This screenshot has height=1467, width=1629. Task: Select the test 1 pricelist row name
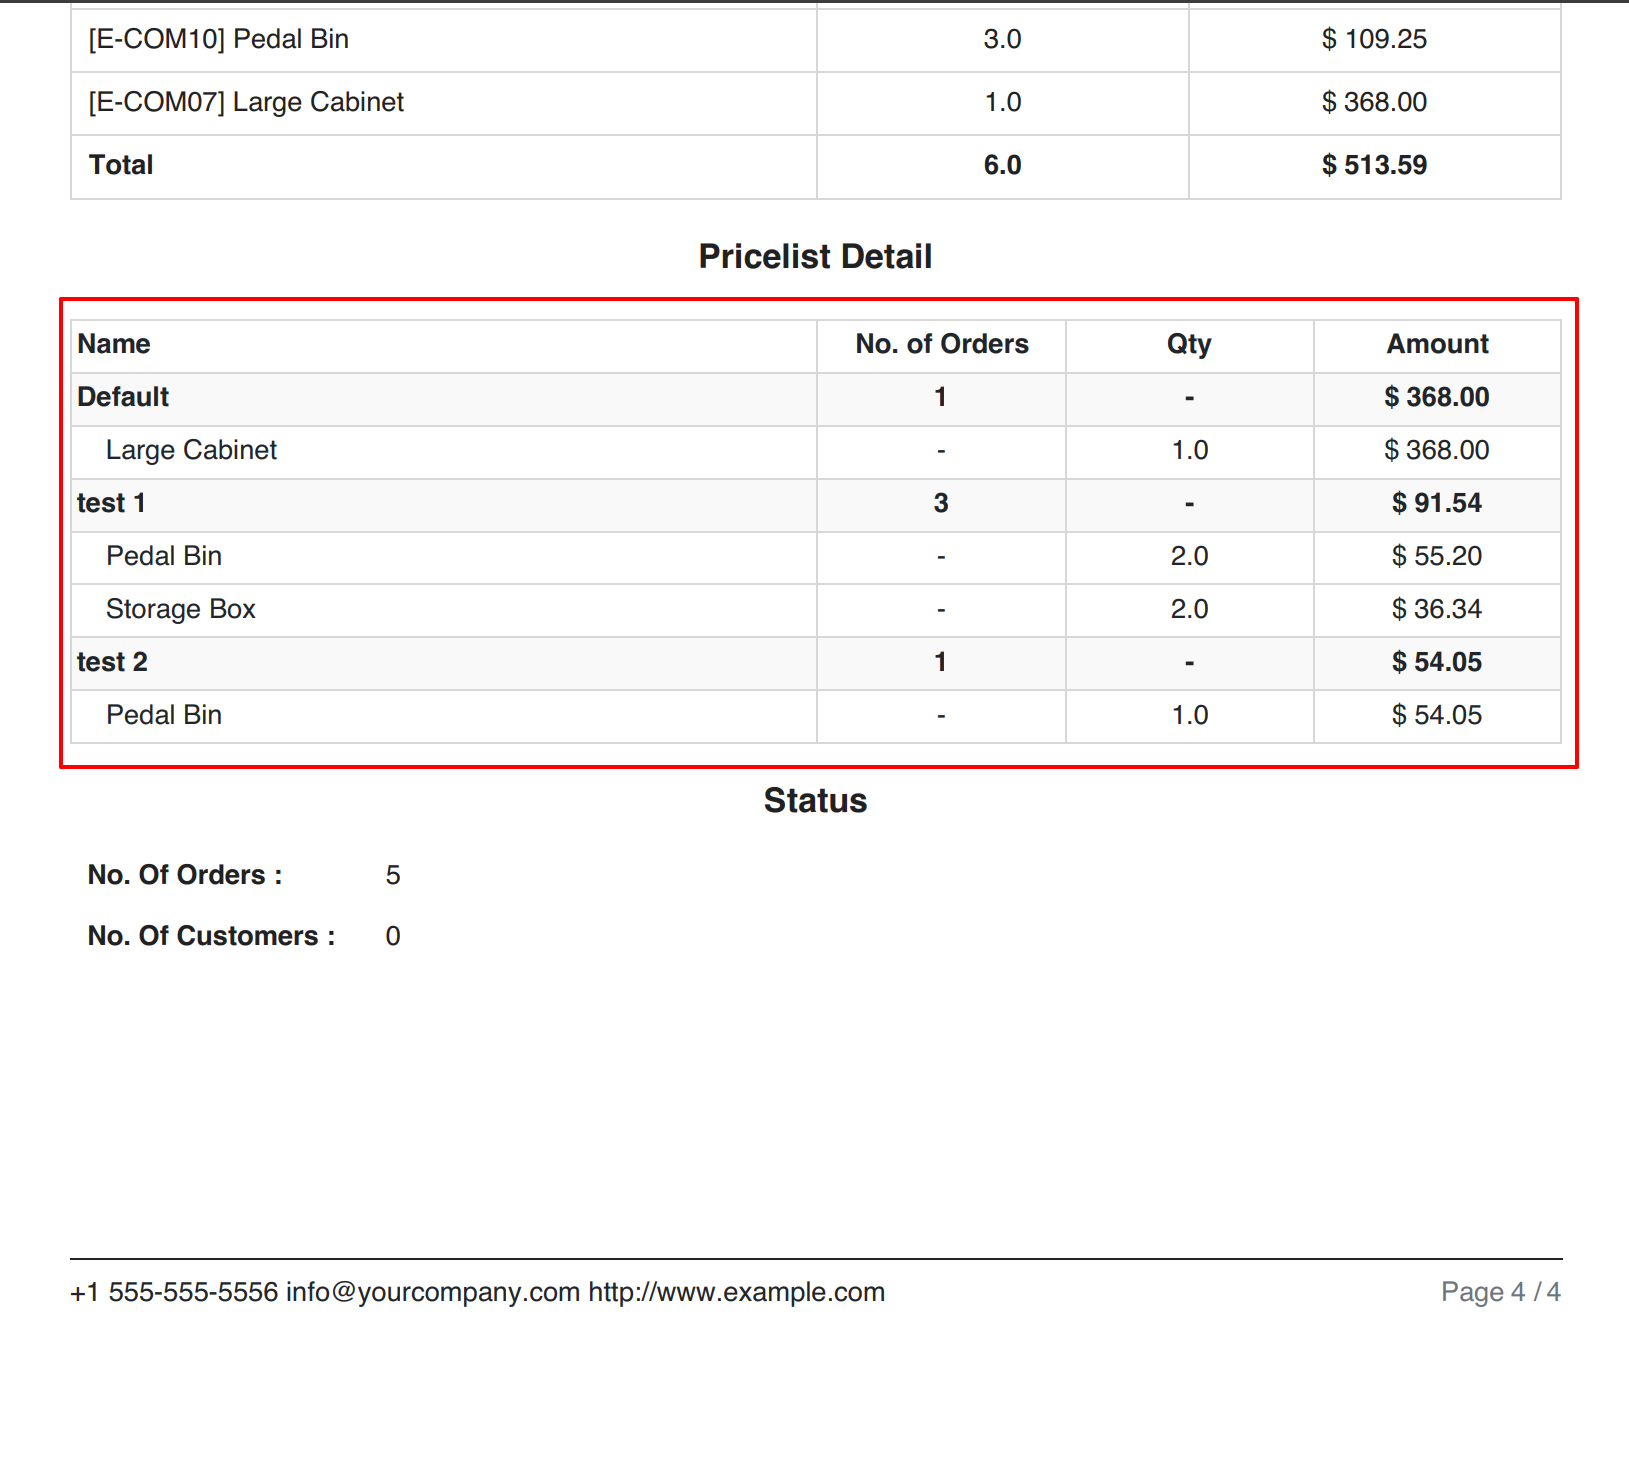coord(111,503)
